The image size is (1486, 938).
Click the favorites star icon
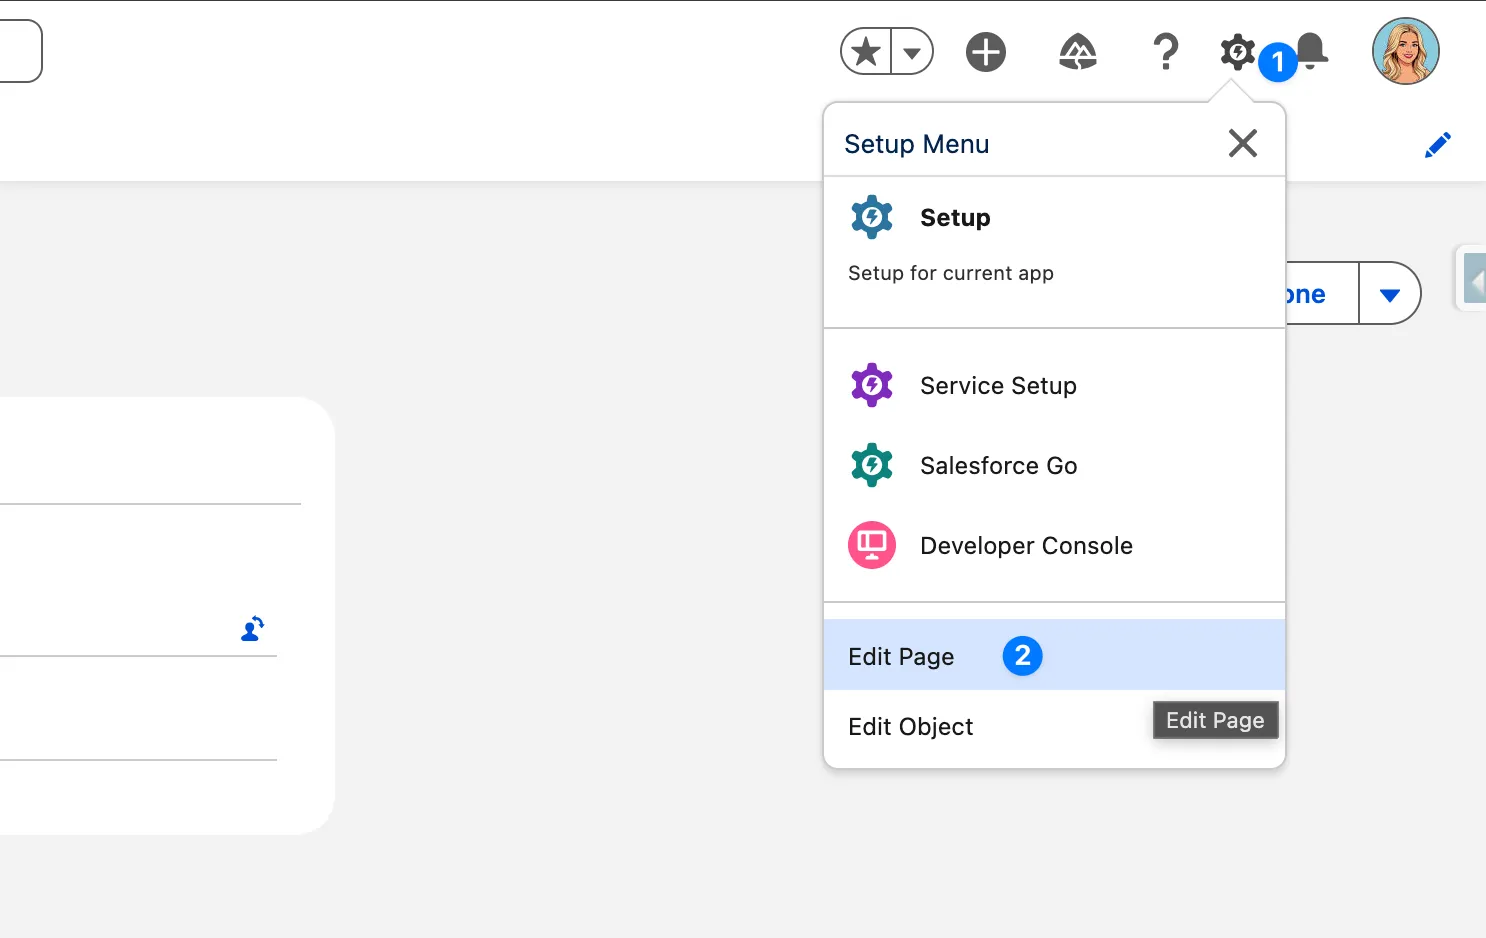tap(864, 51)
